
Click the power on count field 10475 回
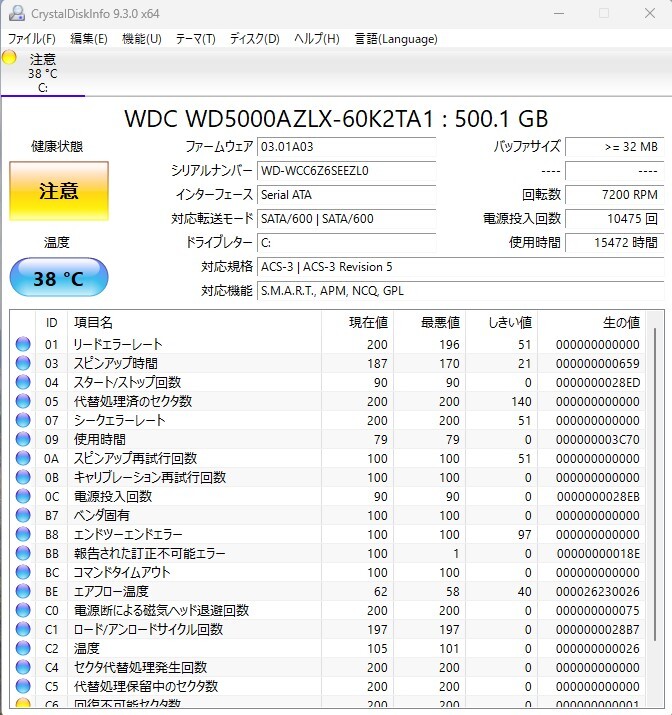[615, 219]
